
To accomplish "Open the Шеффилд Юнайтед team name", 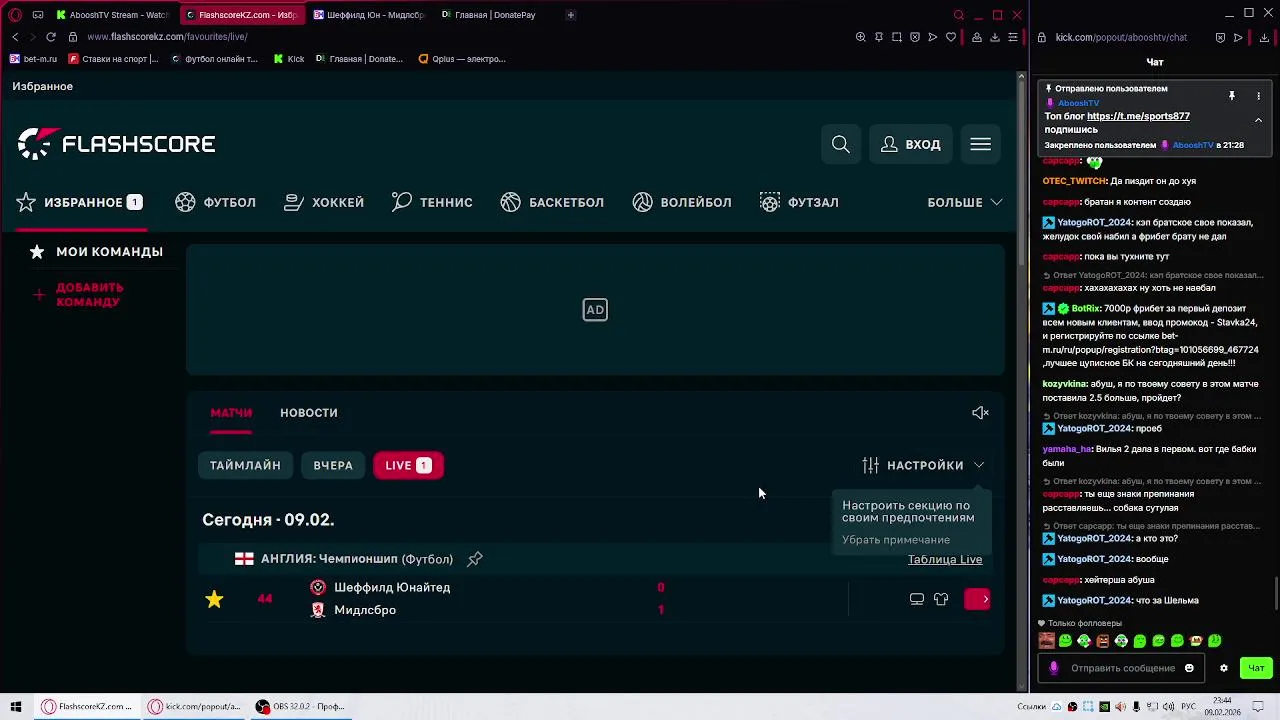I will click(392, 588).
